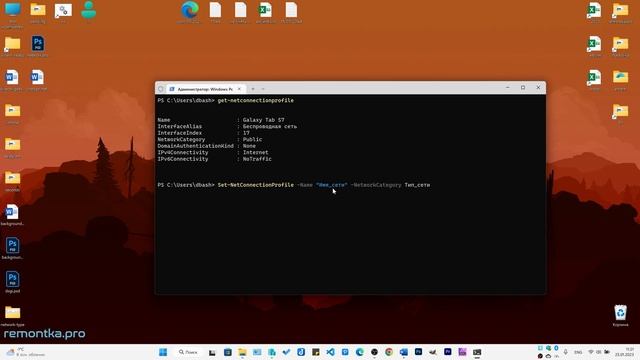Click the get-netconnectionprofile command text
This screenshot has width=640, height=360.
[256, 100]
